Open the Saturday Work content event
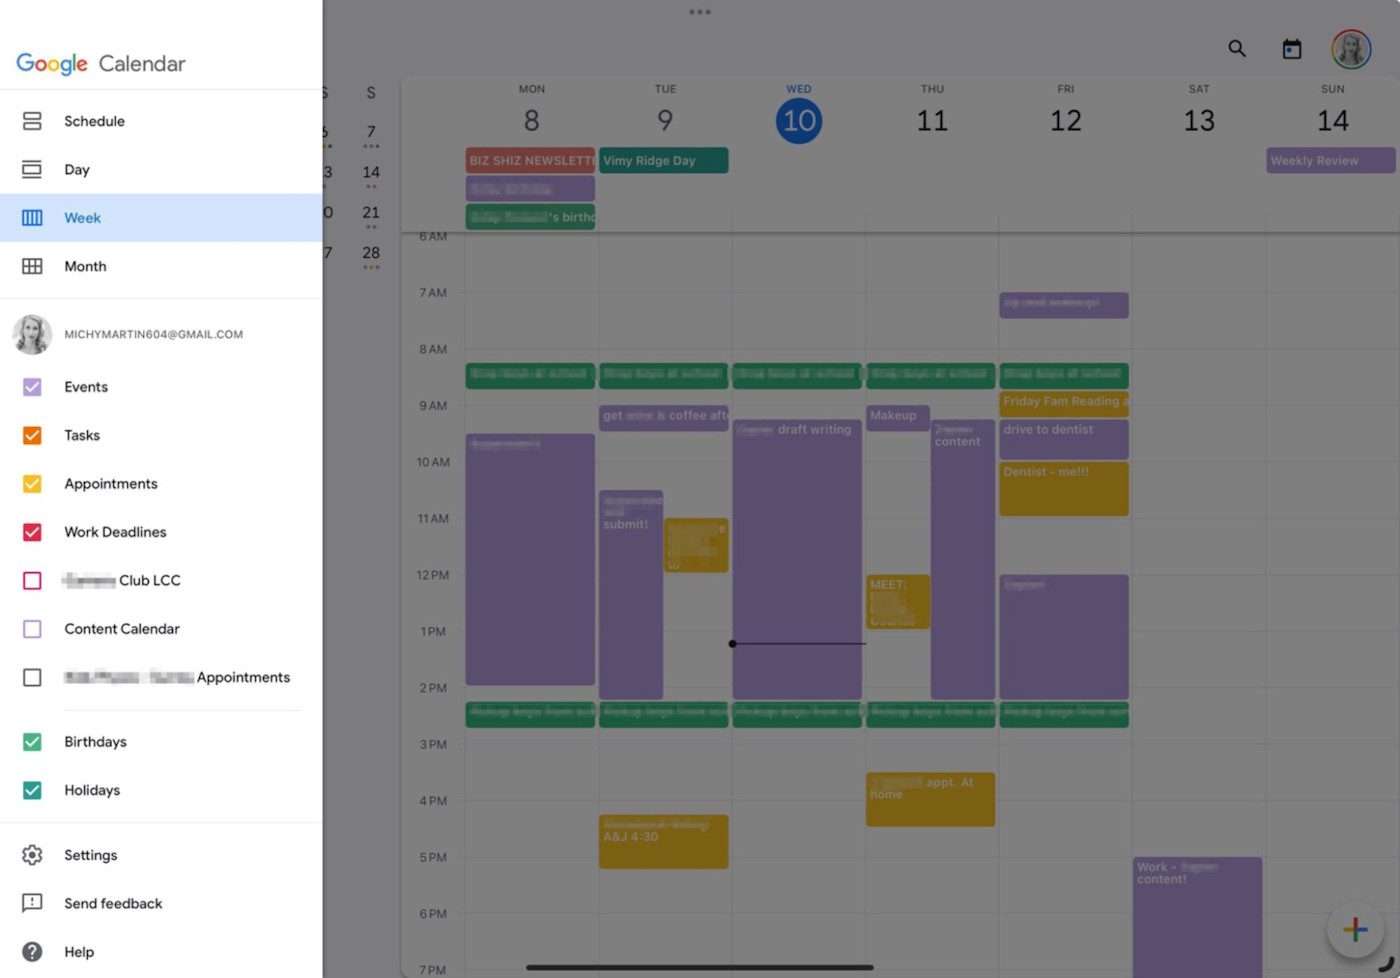 [x=1198, y=917]
